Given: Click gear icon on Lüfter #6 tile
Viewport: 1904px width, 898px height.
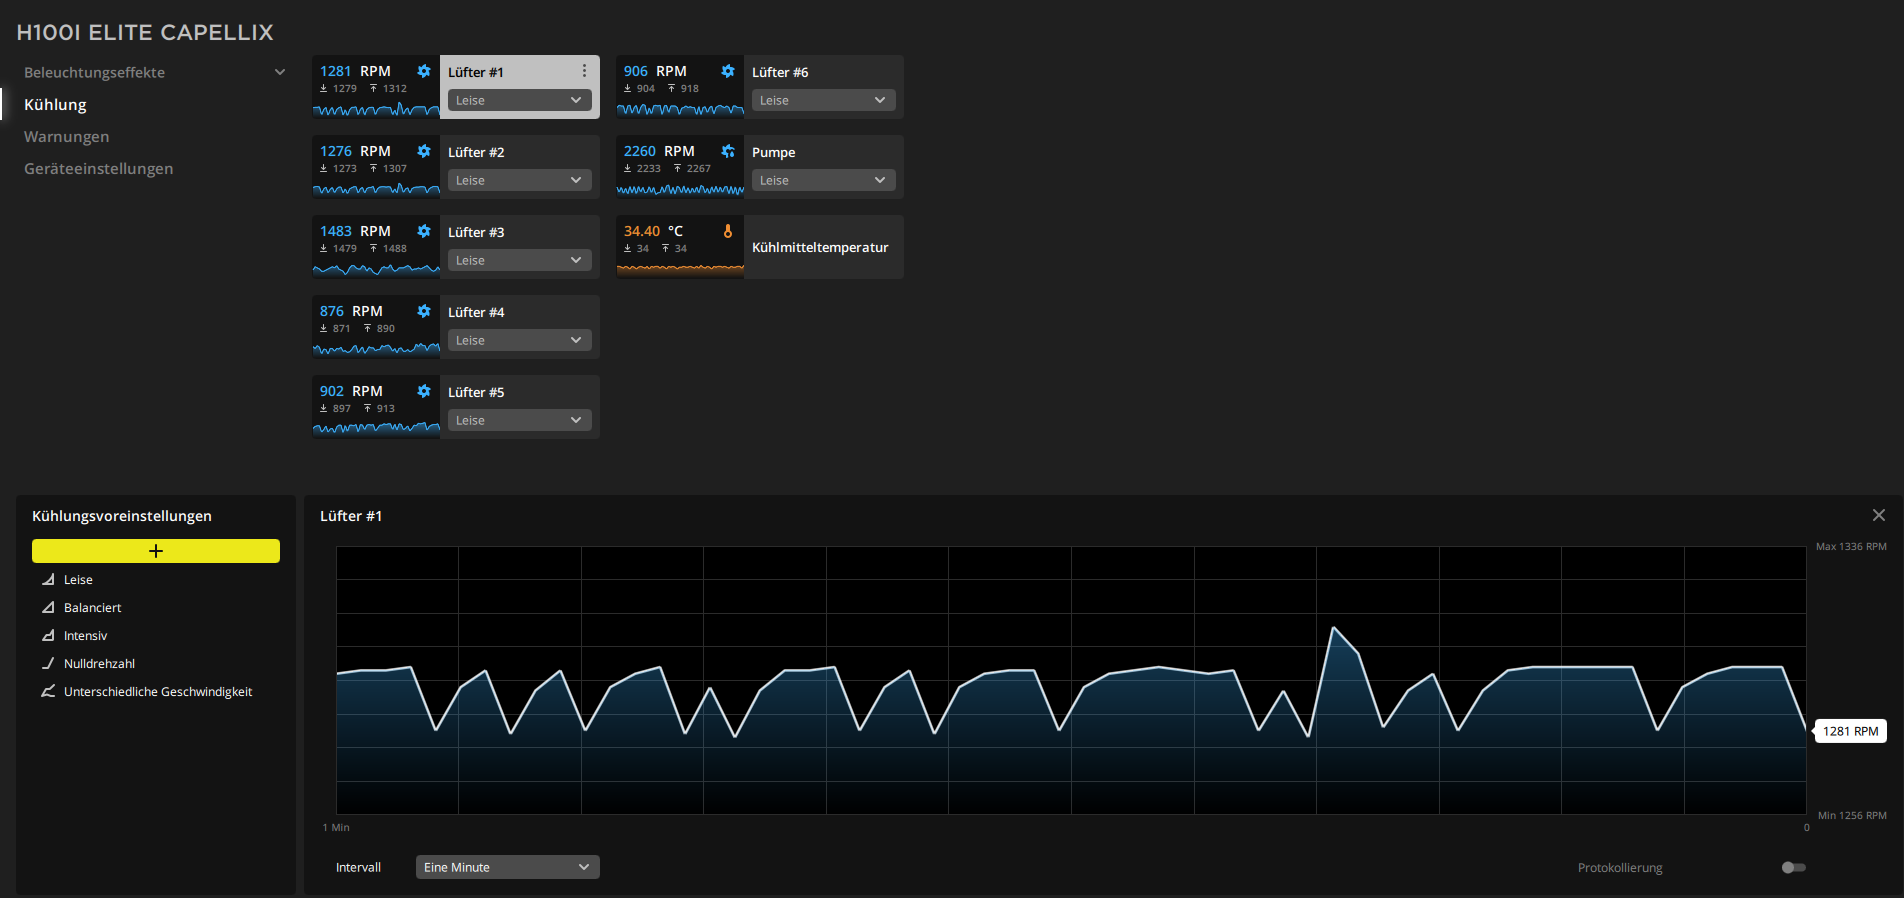Looking at the screenshot, I should (728, 71).
